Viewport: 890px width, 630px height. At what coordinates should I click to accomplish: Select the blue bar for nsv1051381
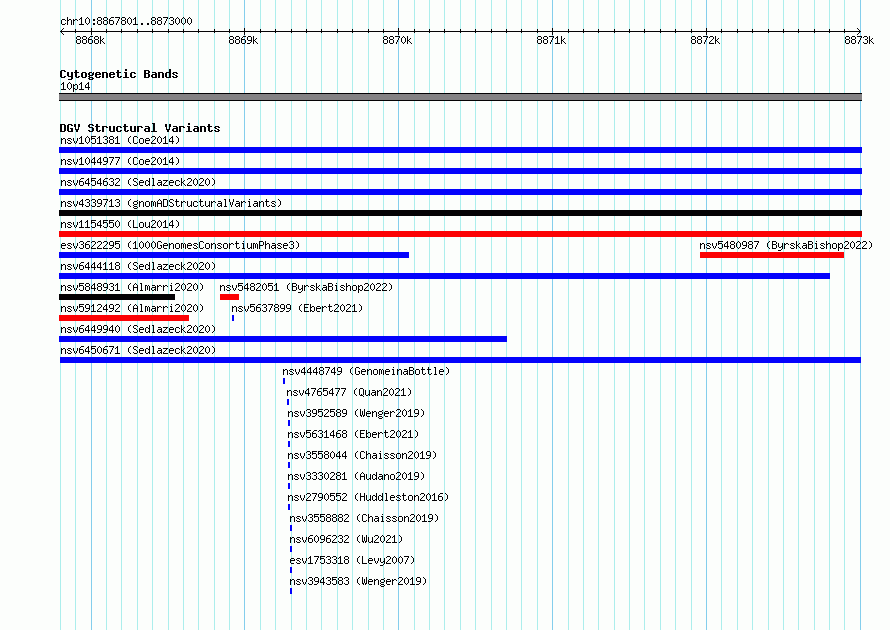pos(460,150)
